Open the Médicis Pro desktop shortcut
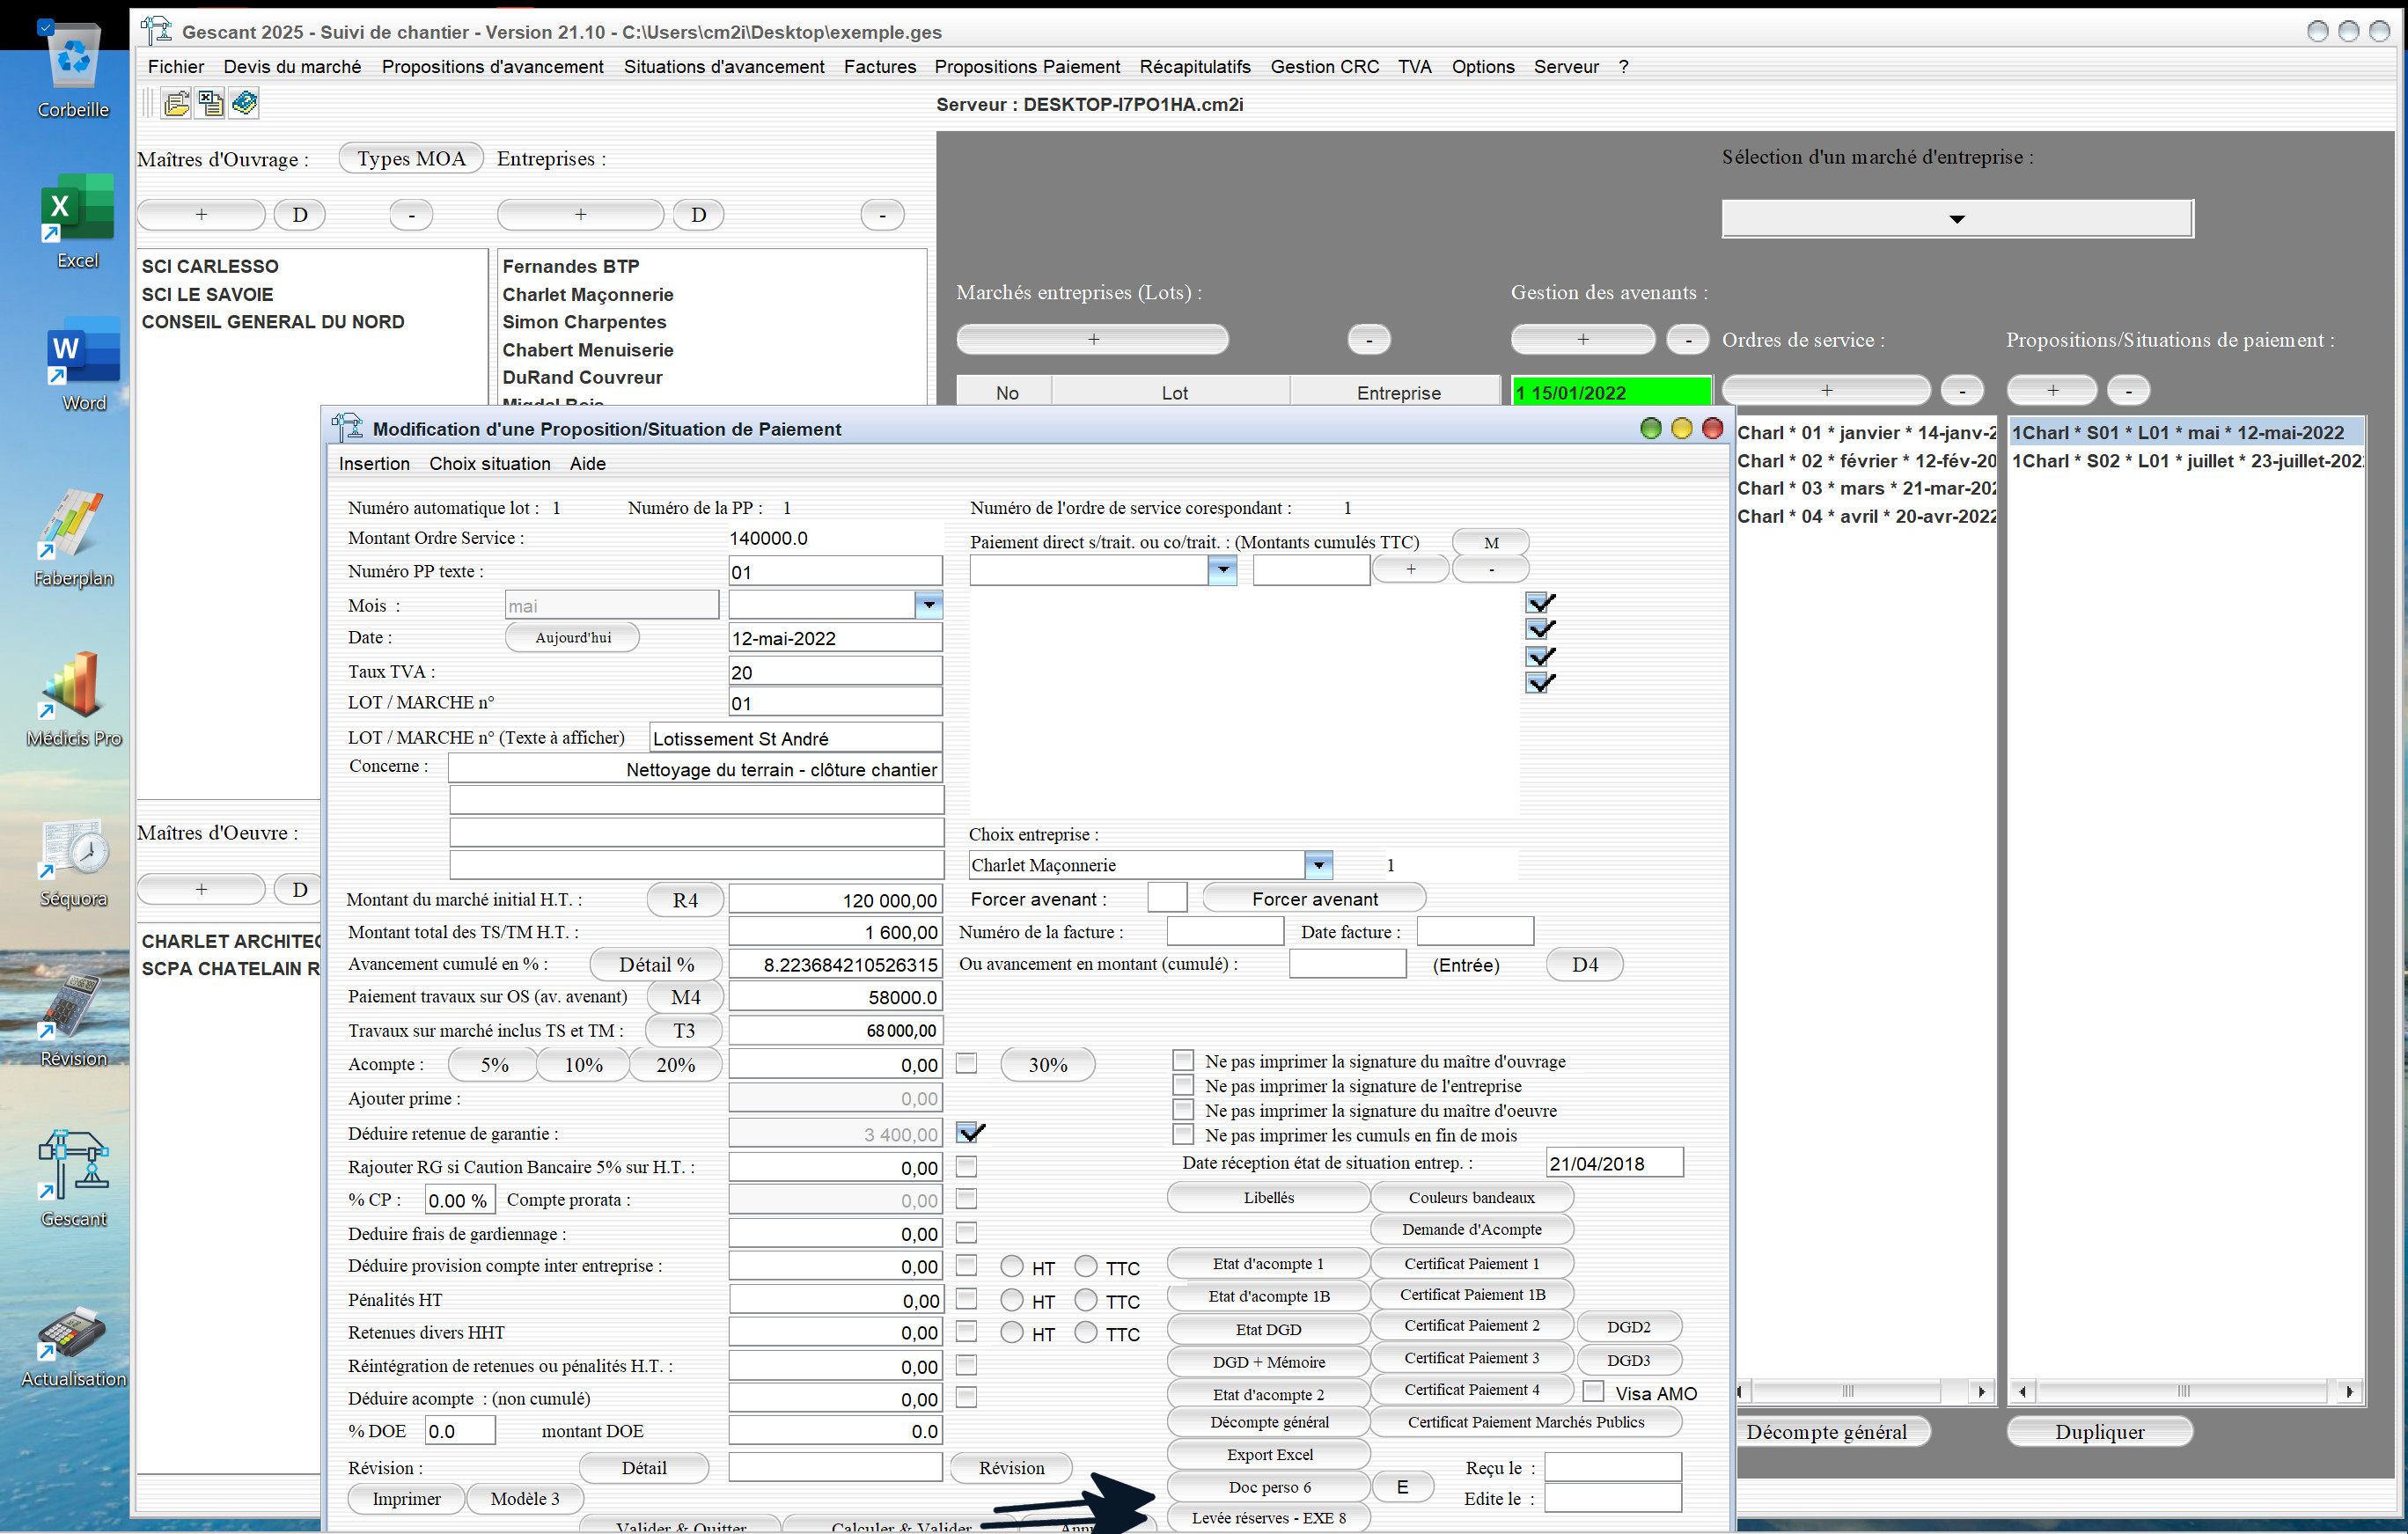Screen dimensions: 2408x1534 pyautogui.click(x=73, y=698)
